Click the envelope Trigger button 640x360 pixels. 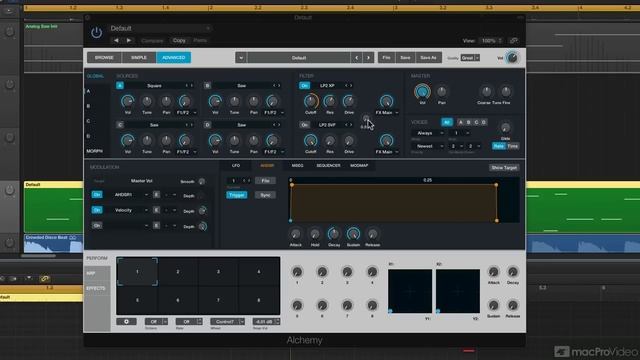point(237,195)
